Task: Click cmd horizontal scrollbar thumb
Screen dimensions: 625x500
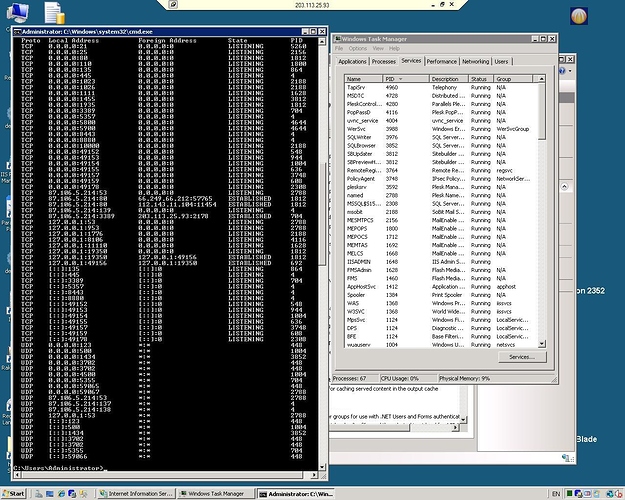Action: point(162,475)
